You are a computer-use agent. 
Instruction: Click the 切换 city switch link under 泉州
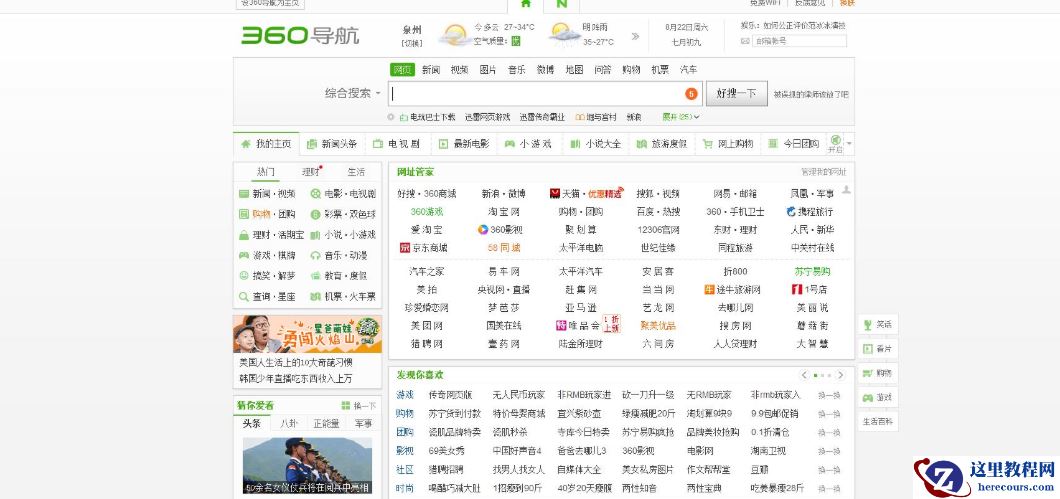(412, 43)
